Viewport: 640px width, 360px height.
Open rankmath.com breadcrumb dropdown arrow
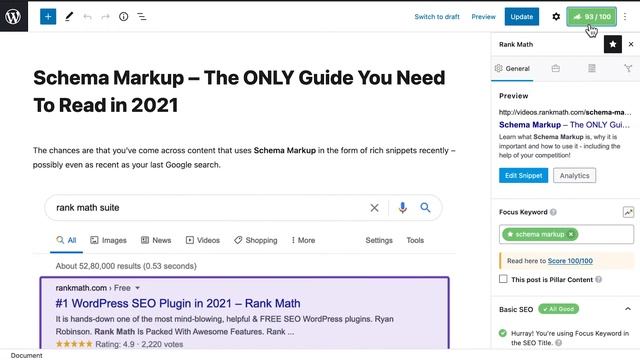[x=138, y=288]
